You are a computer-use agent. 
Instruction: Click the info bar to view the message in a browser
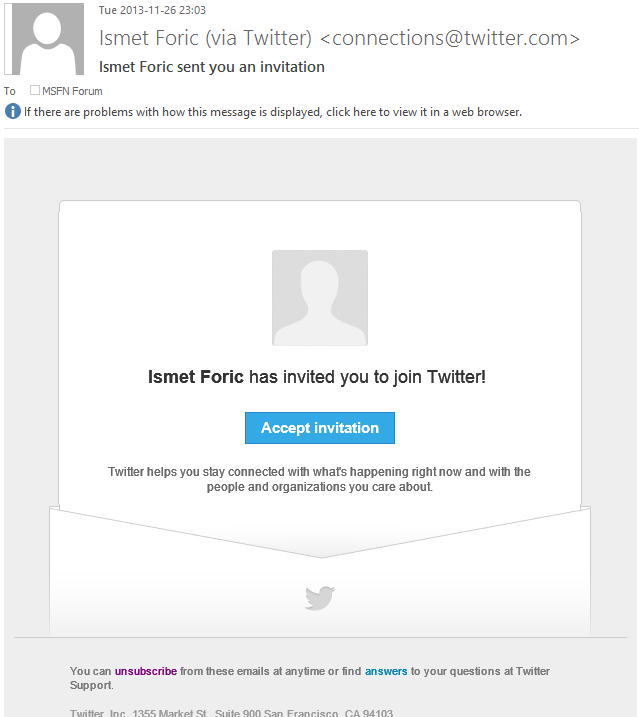coord(273,112)
